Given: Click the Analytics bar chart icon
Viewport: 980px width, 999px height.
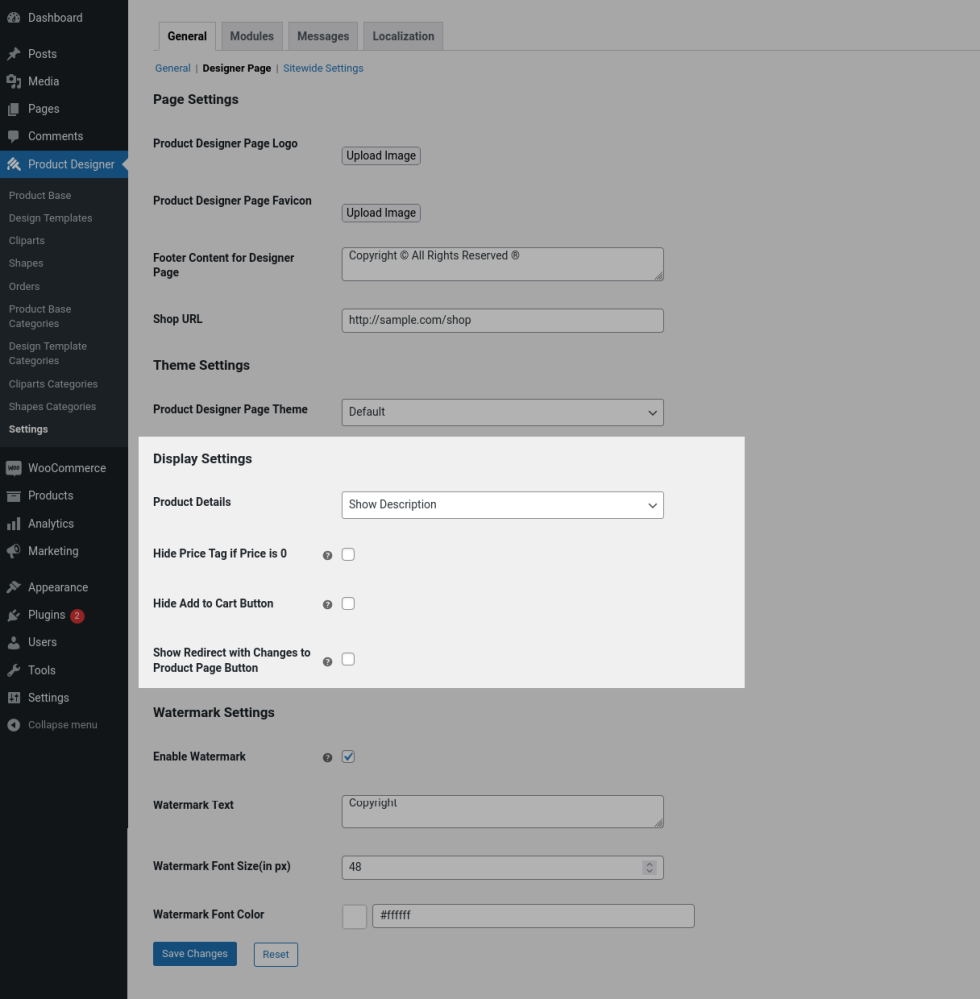Looking at the screenshot, I should [x=14, y=524].
